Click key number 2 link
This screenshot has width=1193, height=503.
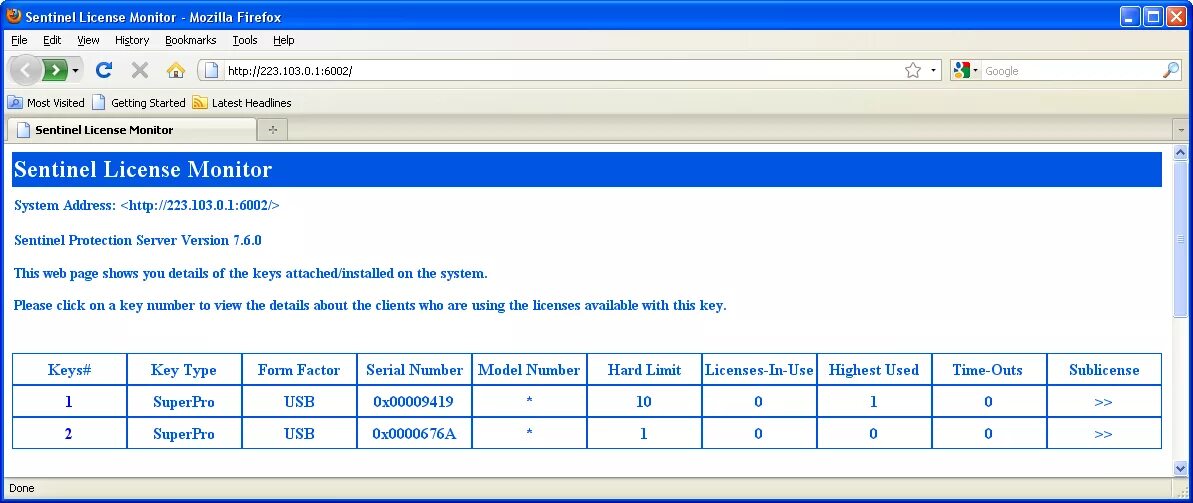[69, 434]
